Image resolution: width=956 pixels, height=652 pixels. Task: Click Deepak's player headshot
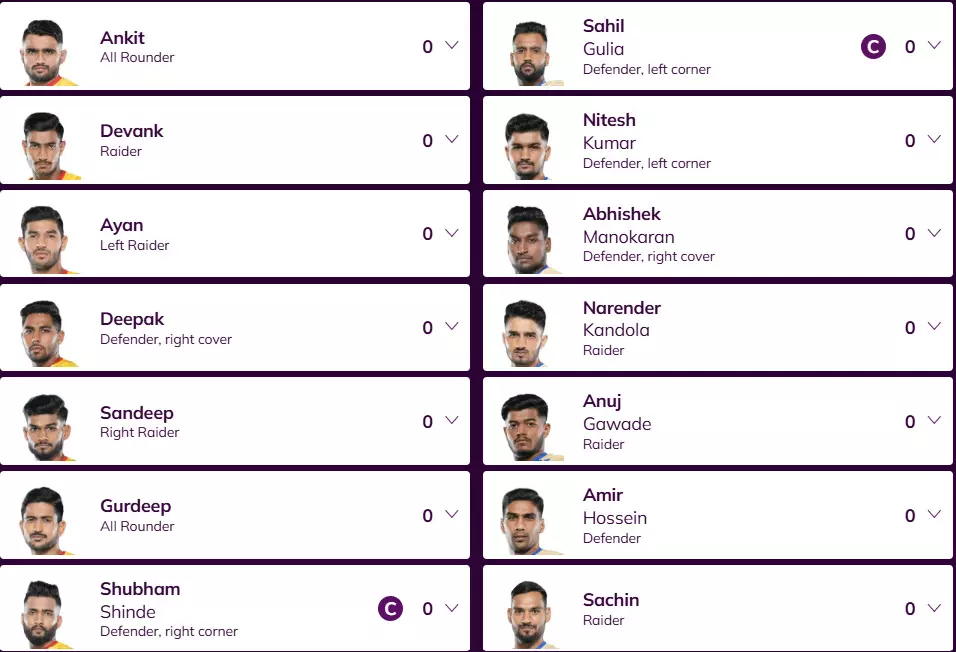pos(47,332)
